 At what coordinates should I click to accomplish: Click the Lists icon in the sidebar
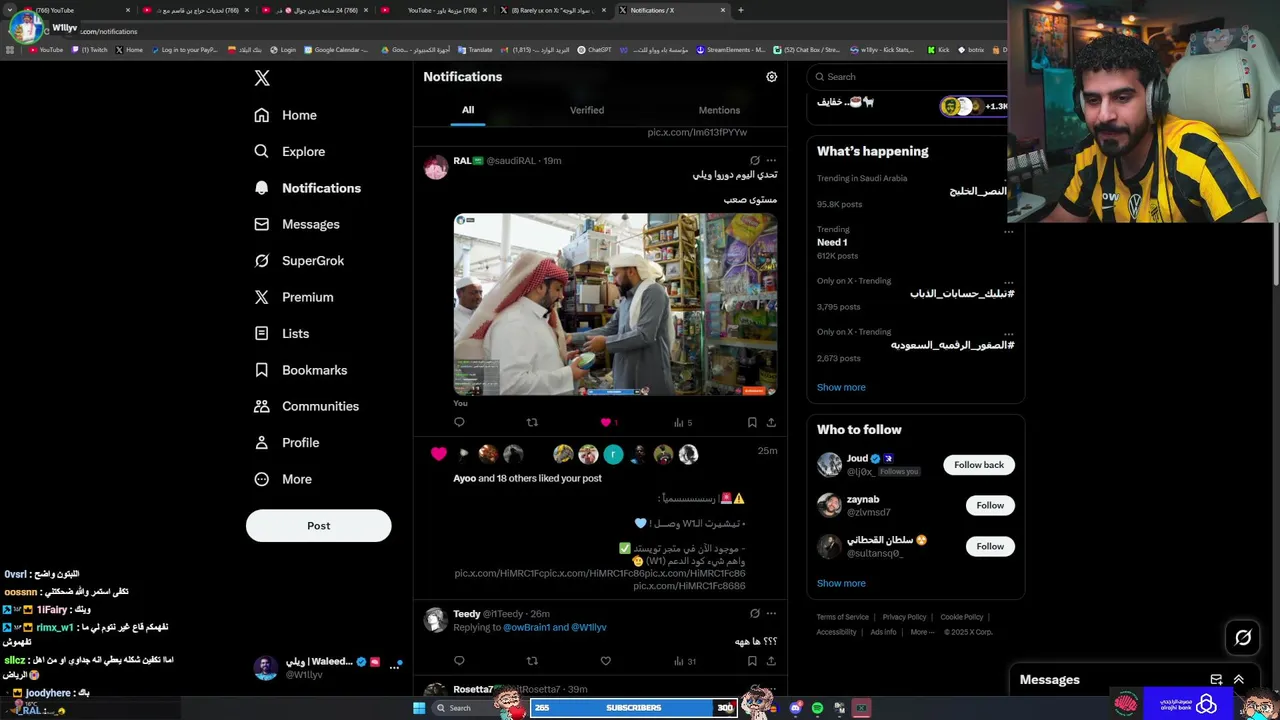pos(262,333)
